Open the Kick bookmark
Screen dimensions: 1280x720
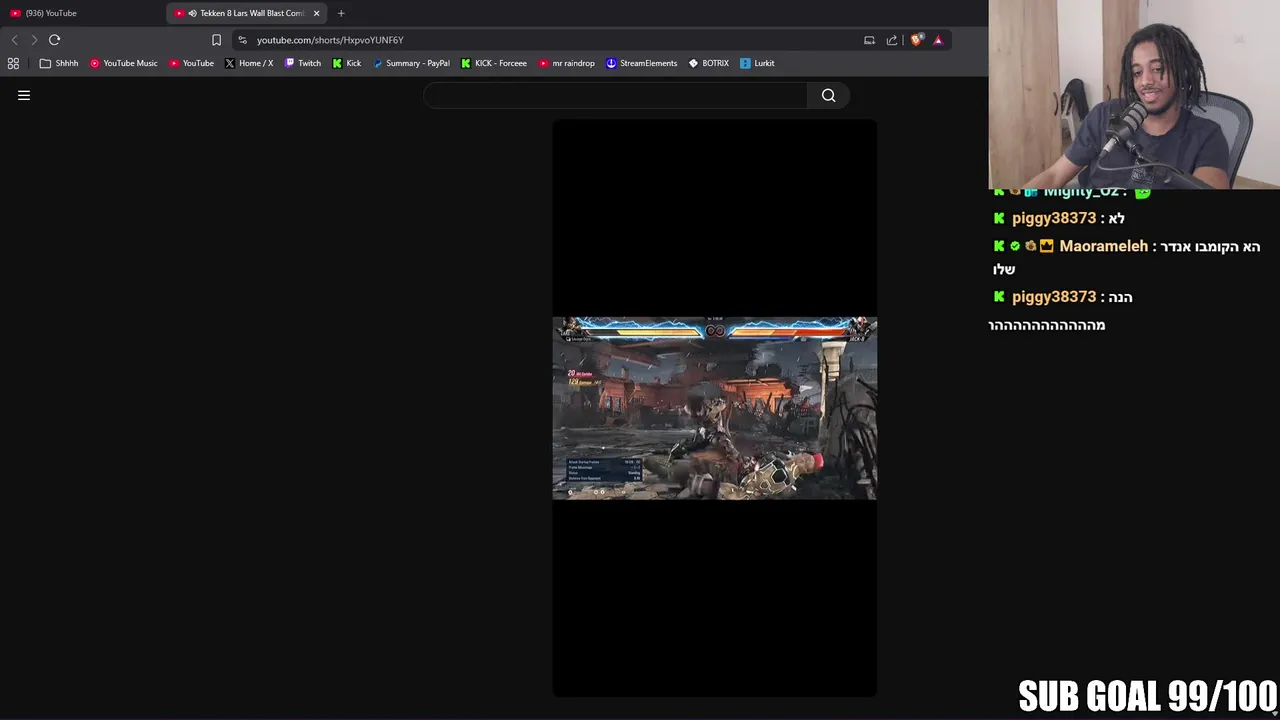pyautogui.click(x=347, y=63)
